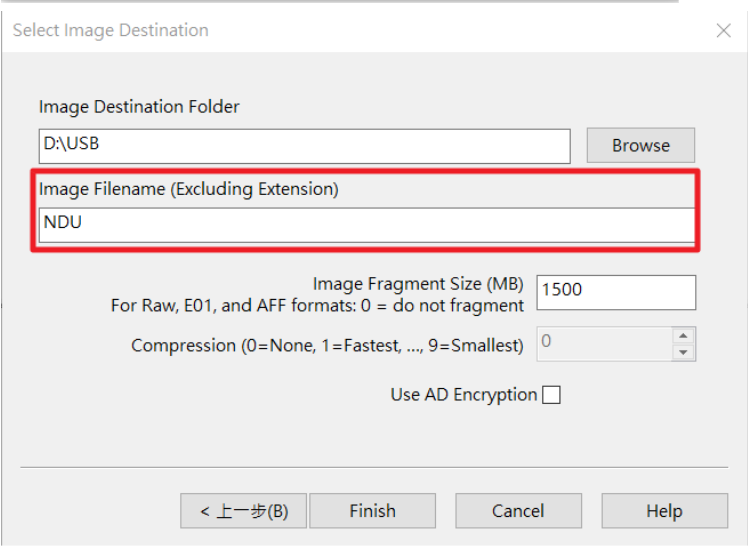Open Help for this dialog

click(x=664, y=511)
